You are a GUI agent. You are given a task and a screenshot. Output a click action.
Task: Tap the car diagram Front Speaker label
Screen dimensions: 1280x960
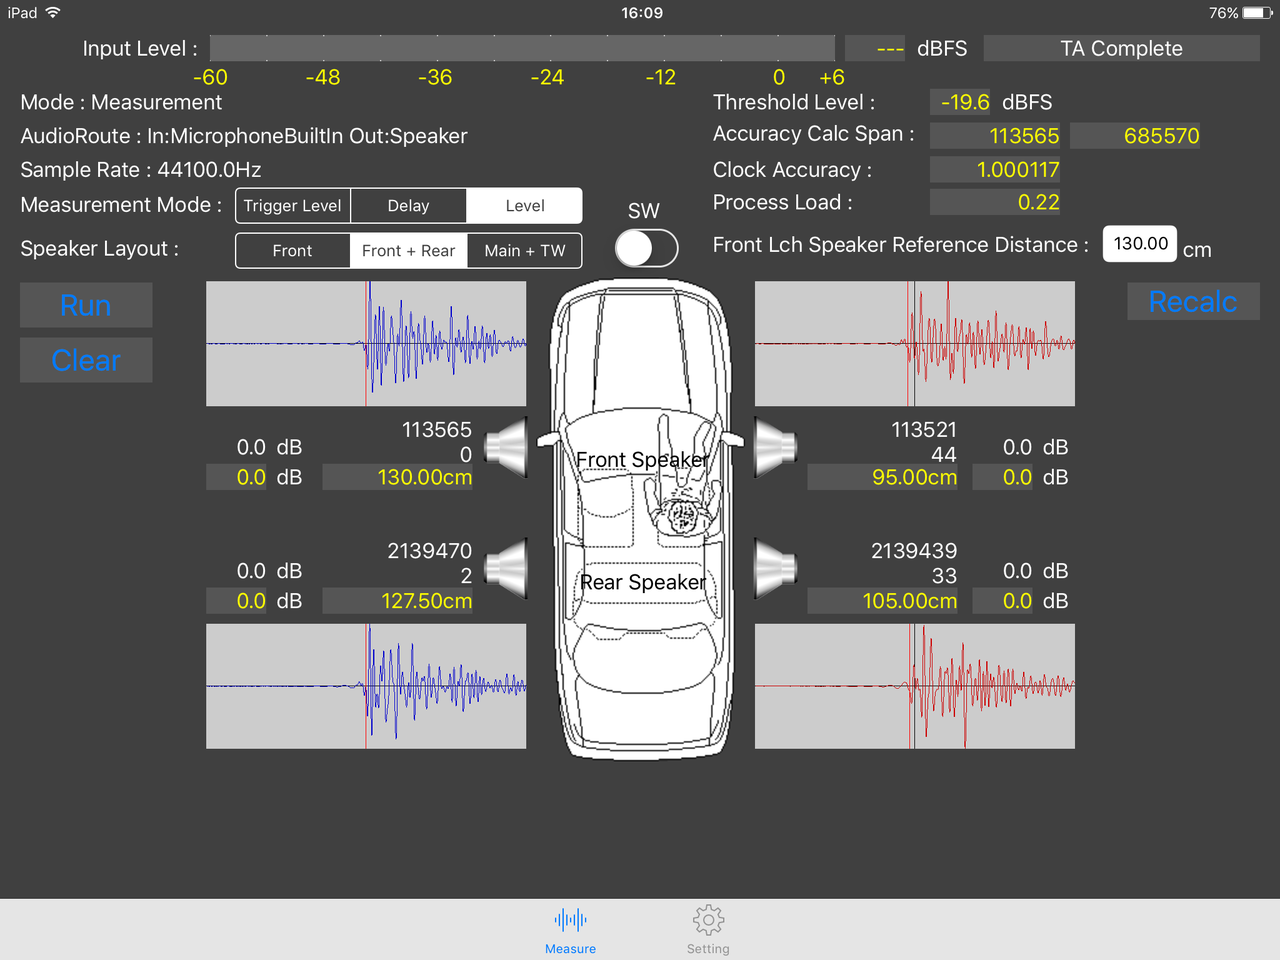tap(642, 460)
